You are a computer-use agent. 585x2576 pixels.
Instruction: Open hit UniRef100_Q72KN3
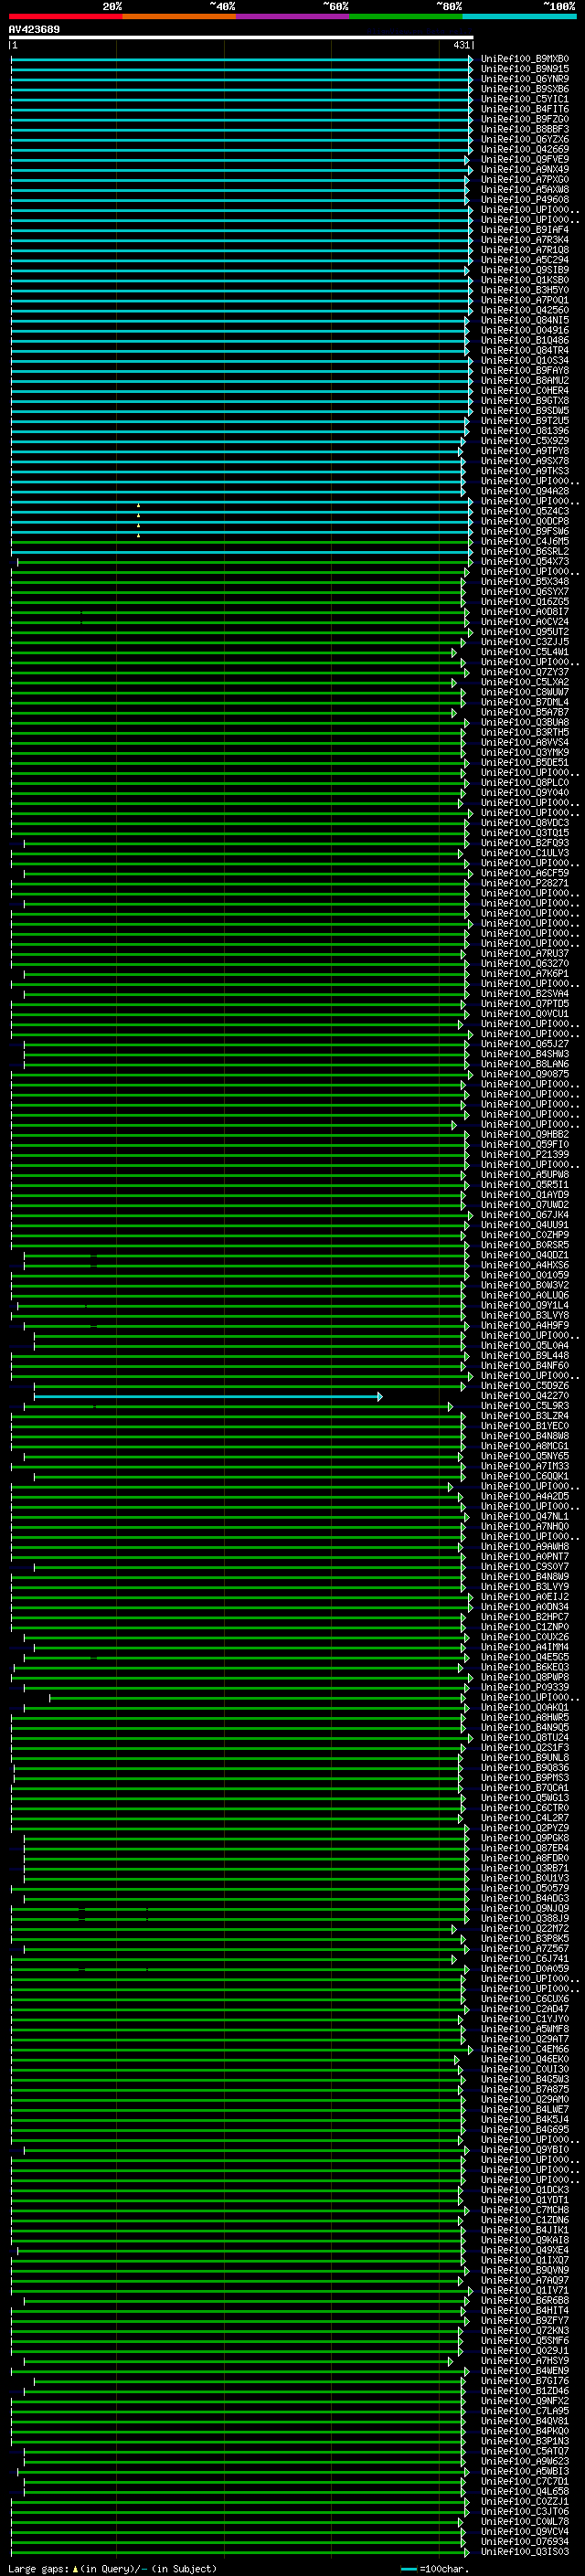click(x=525, y=2330)
